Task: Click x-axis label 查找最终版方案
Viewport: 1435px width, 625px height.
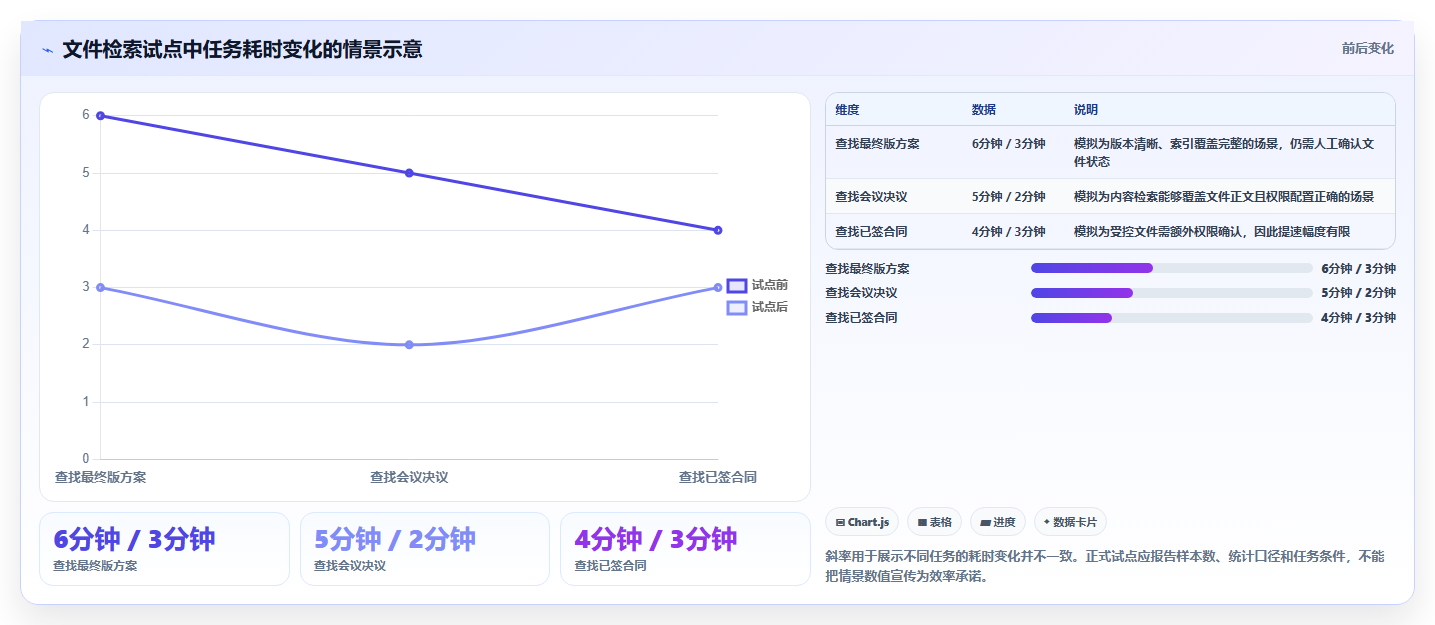Action: [x=100, y=477]
